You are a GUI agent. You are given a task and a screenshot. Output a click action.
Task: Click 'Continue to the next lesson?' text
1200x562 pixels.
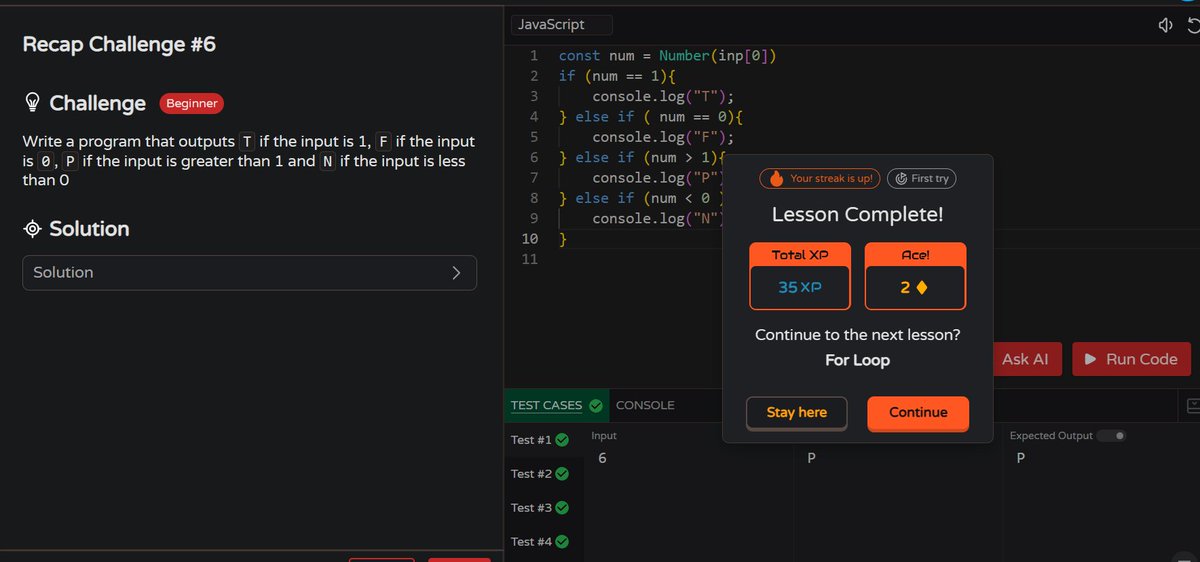(x=857, y=335)
